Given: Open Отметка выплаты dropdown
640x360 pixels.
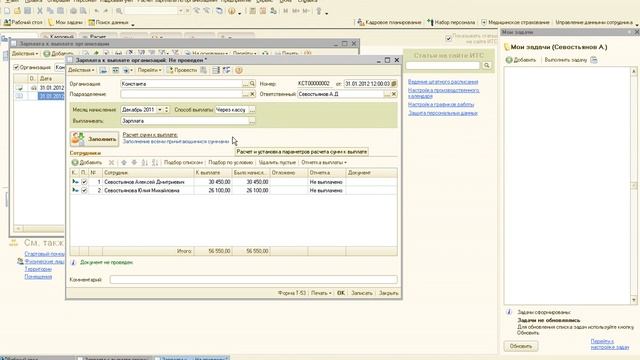Looking at the screenshot, I should (x=324, y=162).
